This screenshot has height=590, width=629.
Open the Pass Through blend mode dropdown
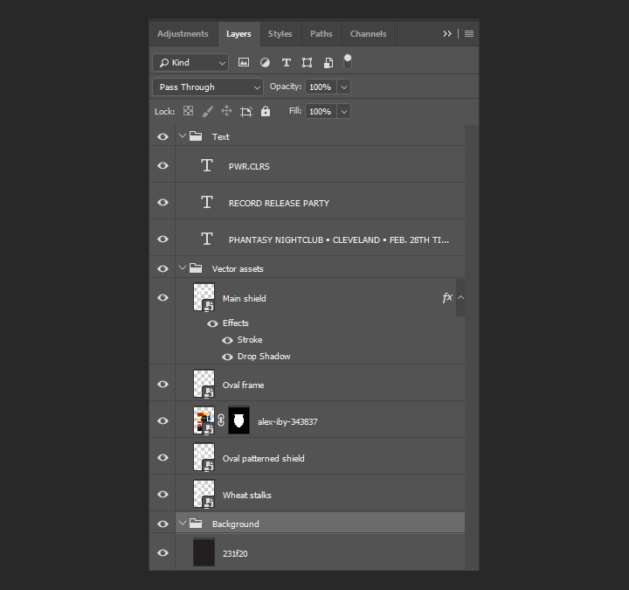coord(208,87)
